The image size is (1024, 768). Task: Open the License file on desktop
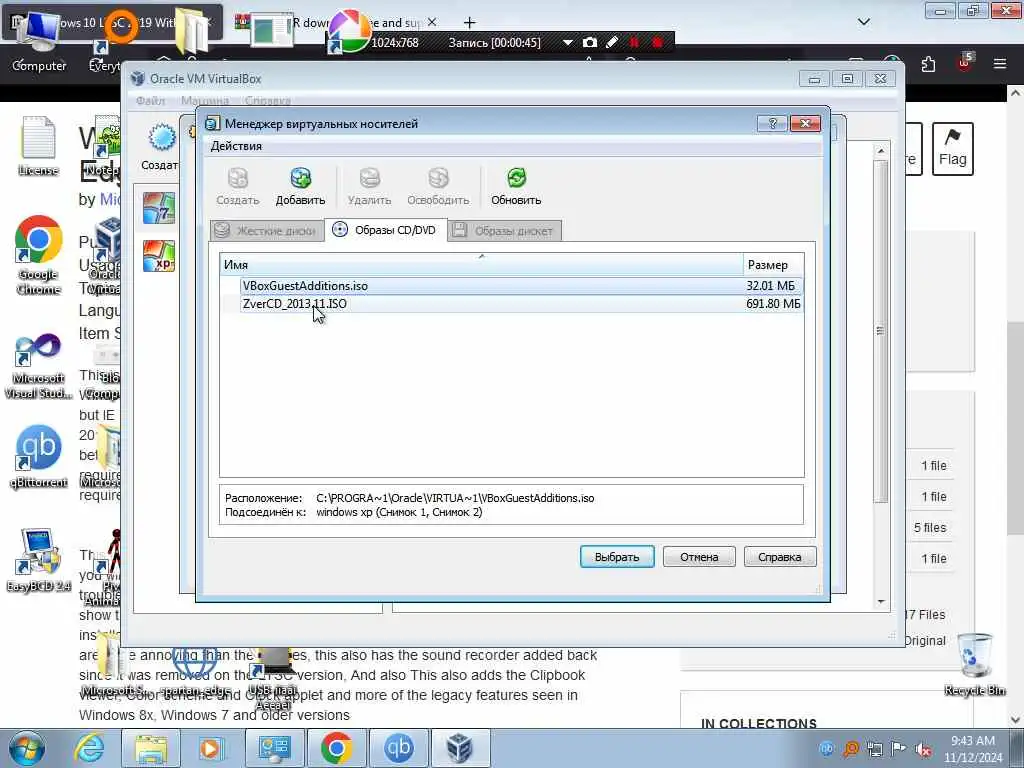pyautogui.click(x=39, y=146)
